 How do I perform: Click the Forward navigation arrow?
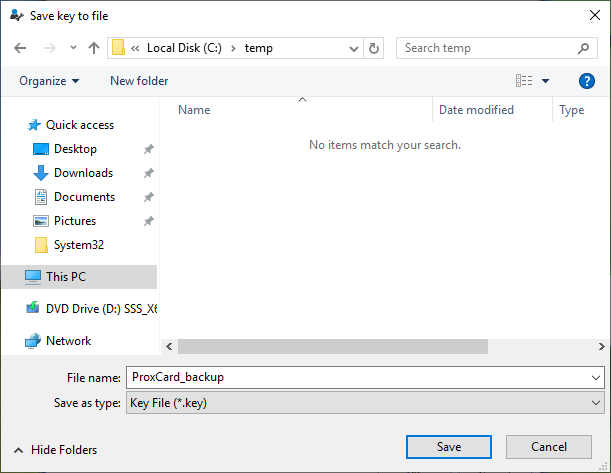(49, 48)
